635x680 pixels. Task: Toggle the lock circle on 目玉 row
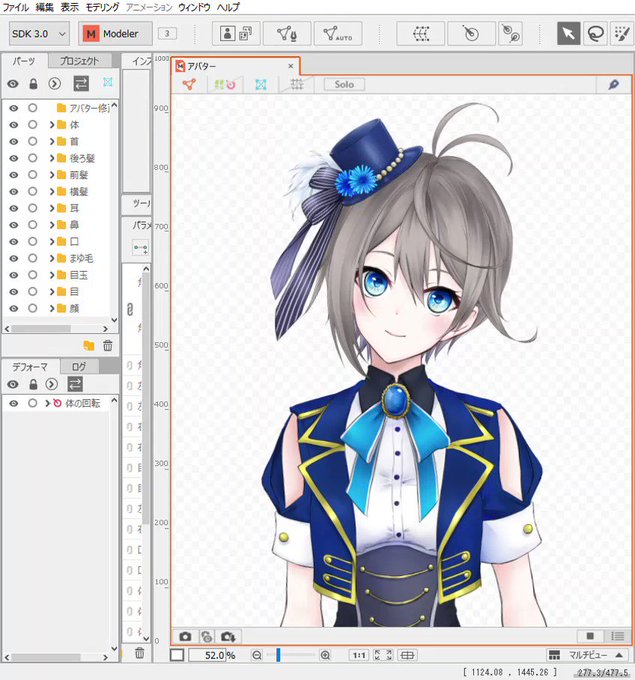tap(33, 275)
